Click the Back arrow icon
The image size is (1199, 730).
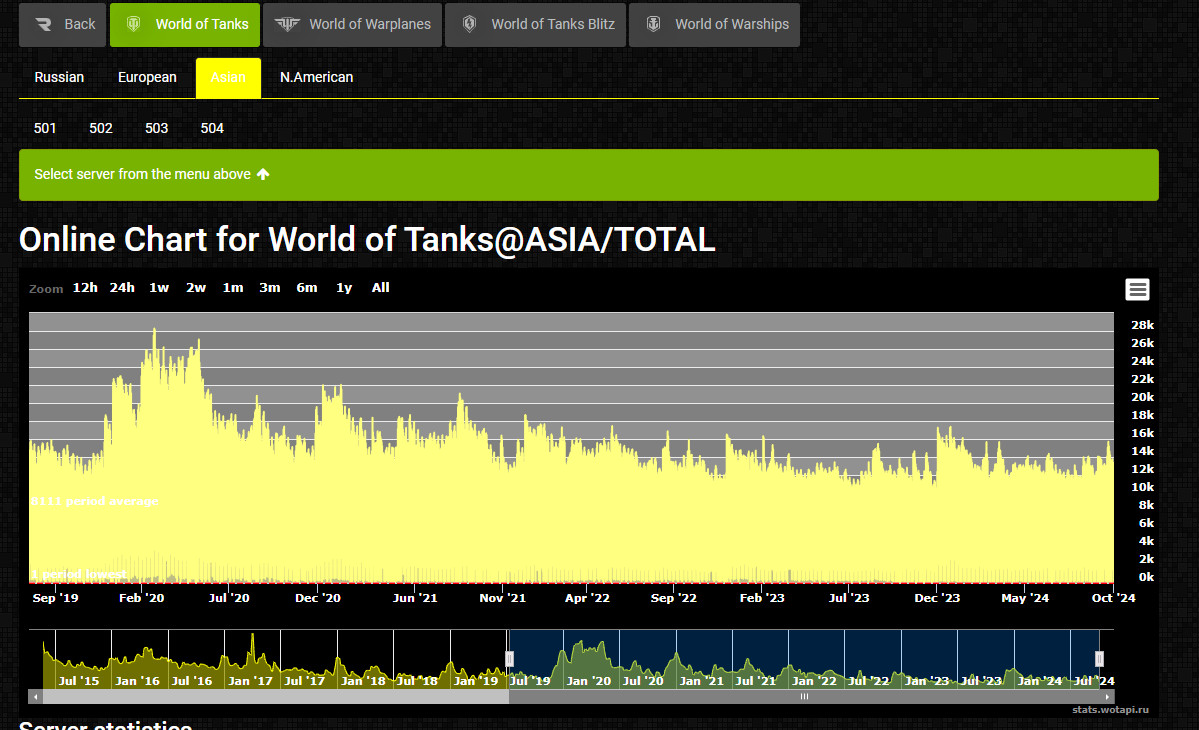(x=43, y=24)
